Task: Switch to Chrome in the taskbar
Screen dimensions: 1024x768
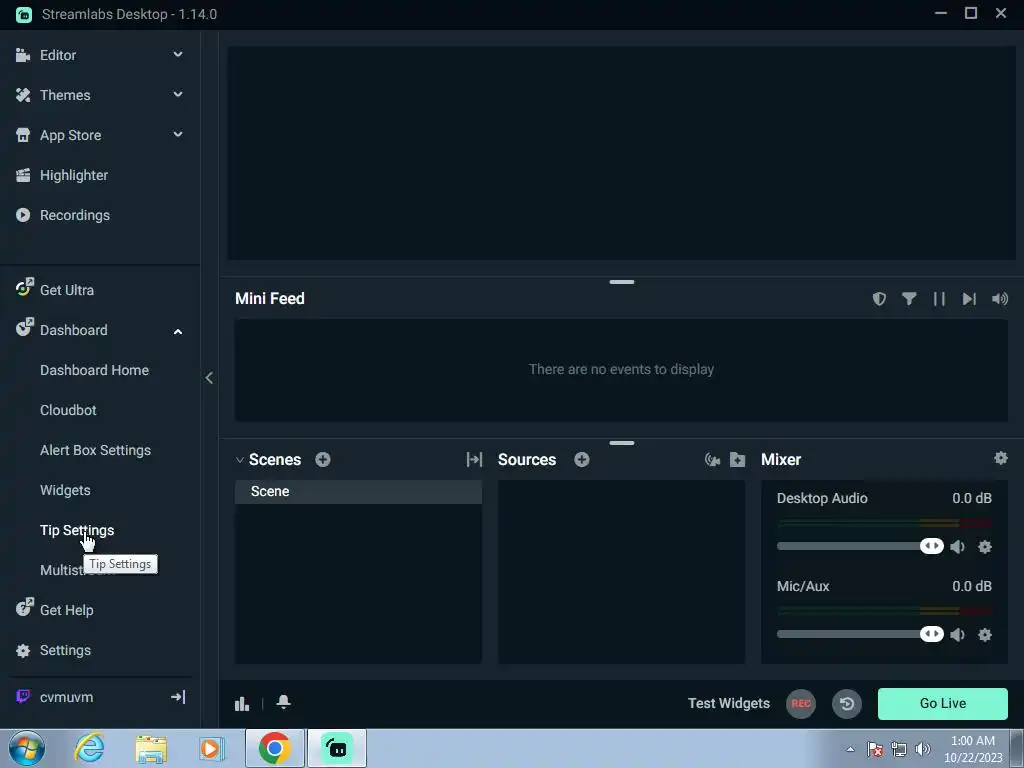Action: (274, 748)
